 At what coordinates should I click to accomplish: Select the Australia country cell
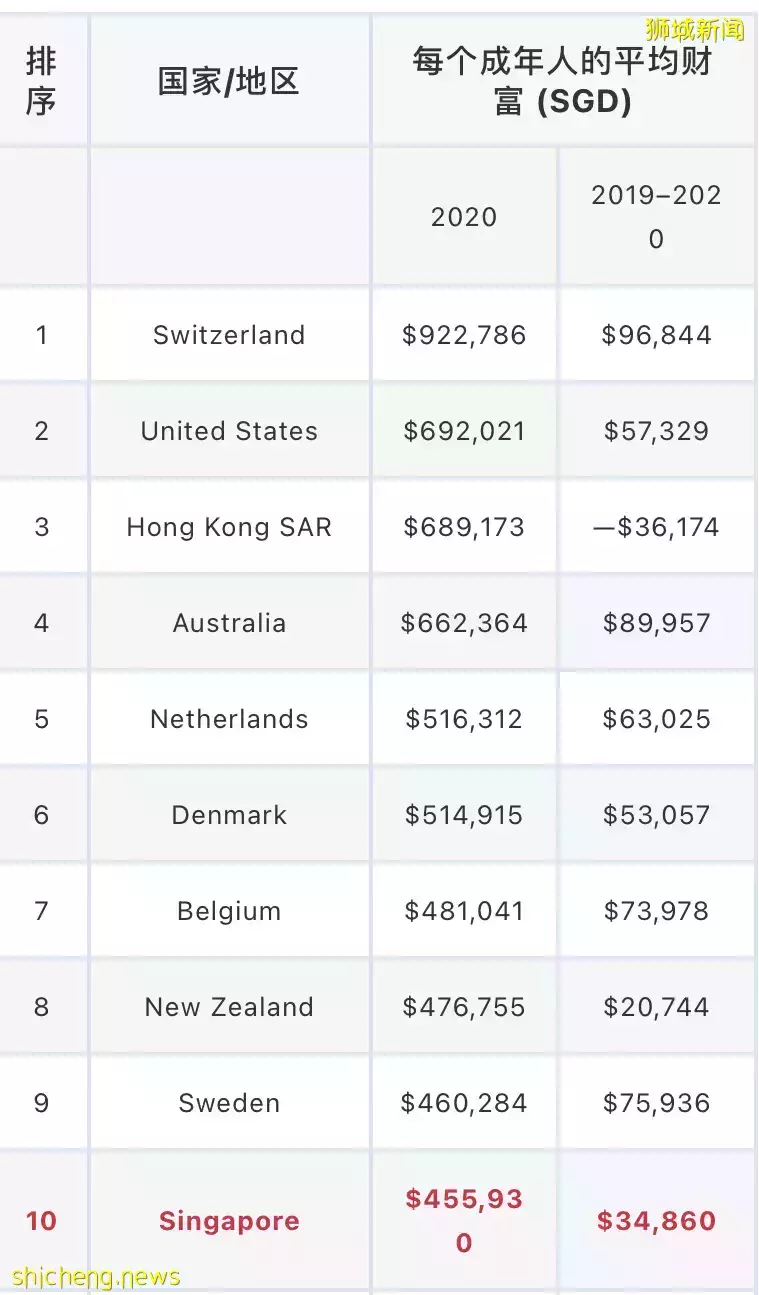(x=229, y=623)
